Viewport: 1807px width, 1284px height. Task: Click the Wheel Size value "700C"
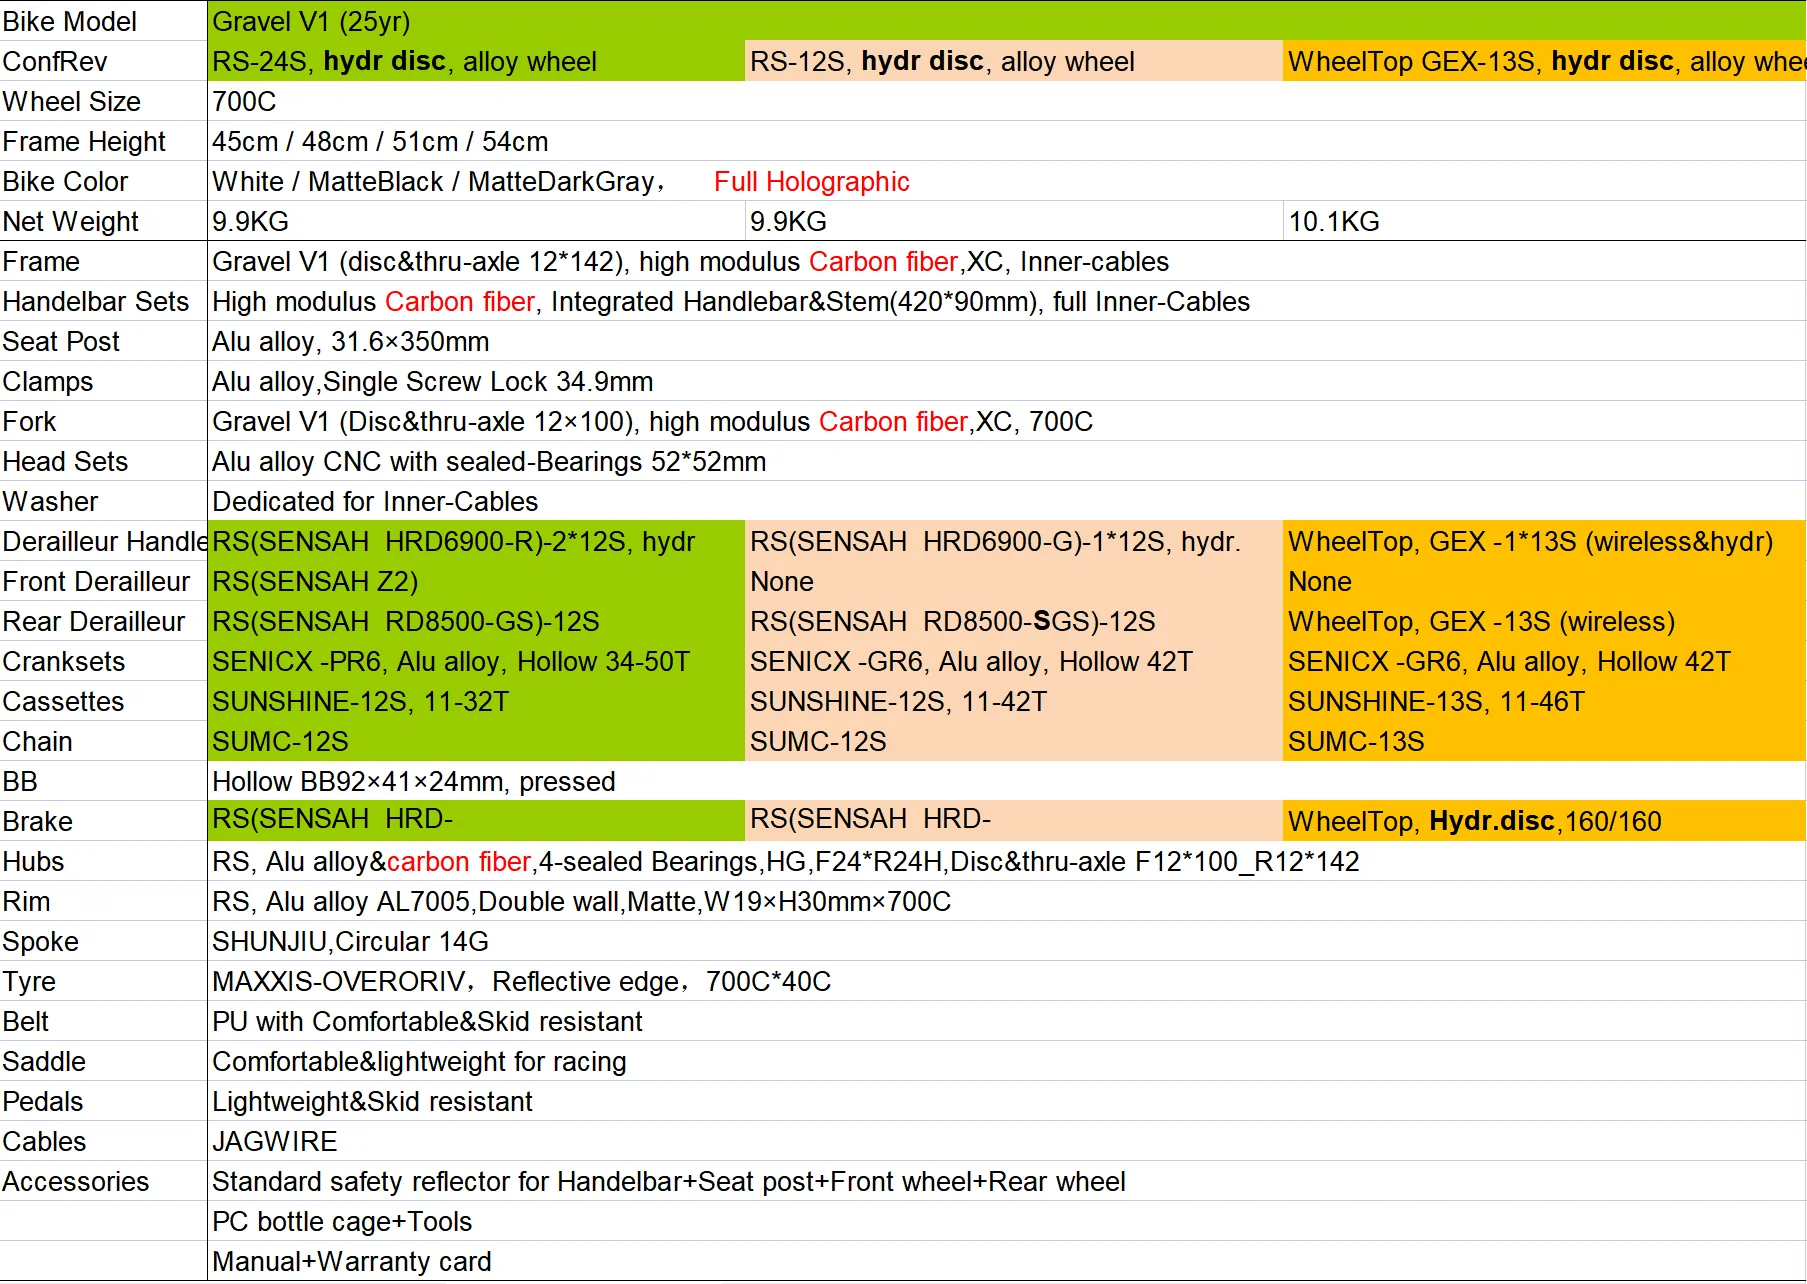click(x=1006, y=101)
